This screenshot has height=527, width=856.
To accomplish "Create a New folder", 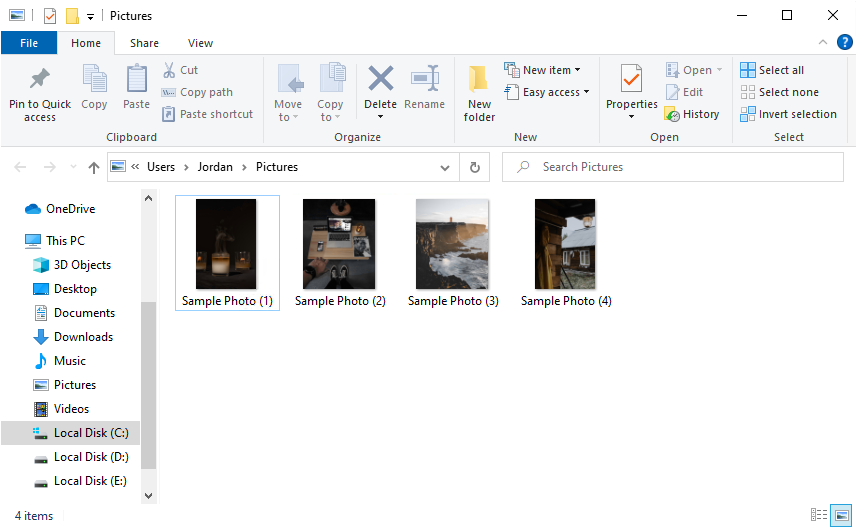I will coord(479,93).
